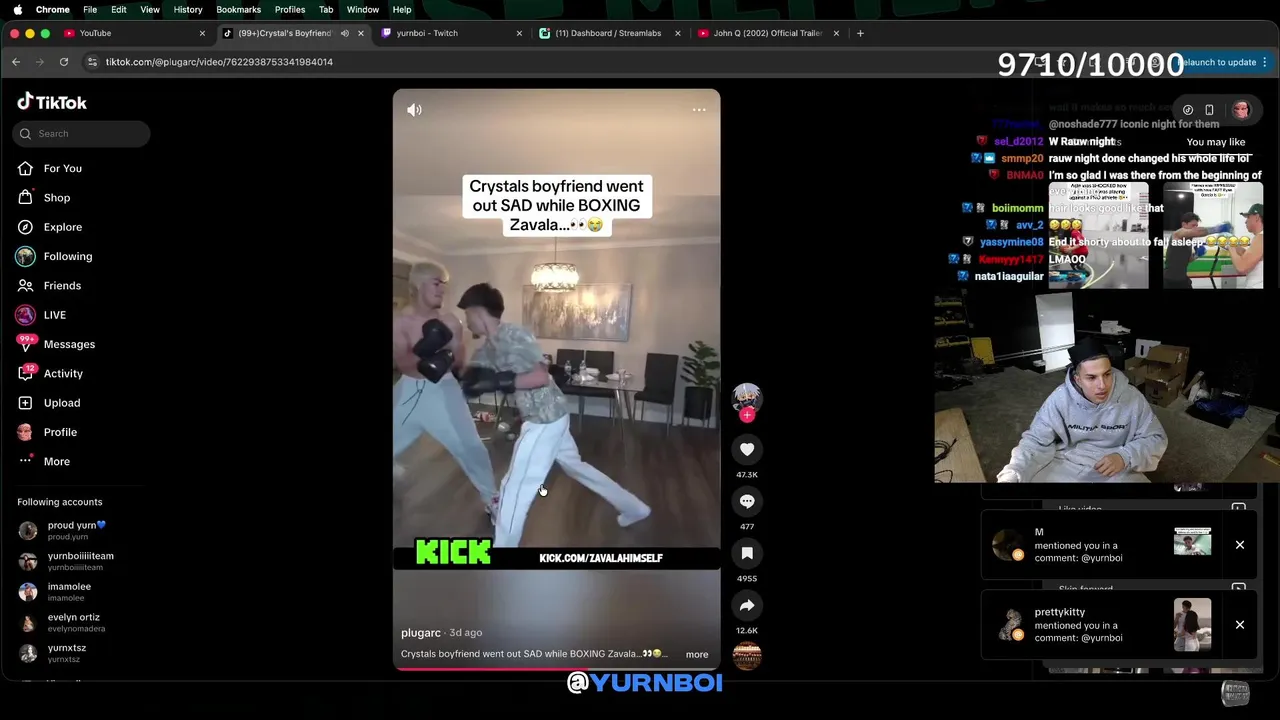Click Relaunch to update Chrome

pos(1216,62)
